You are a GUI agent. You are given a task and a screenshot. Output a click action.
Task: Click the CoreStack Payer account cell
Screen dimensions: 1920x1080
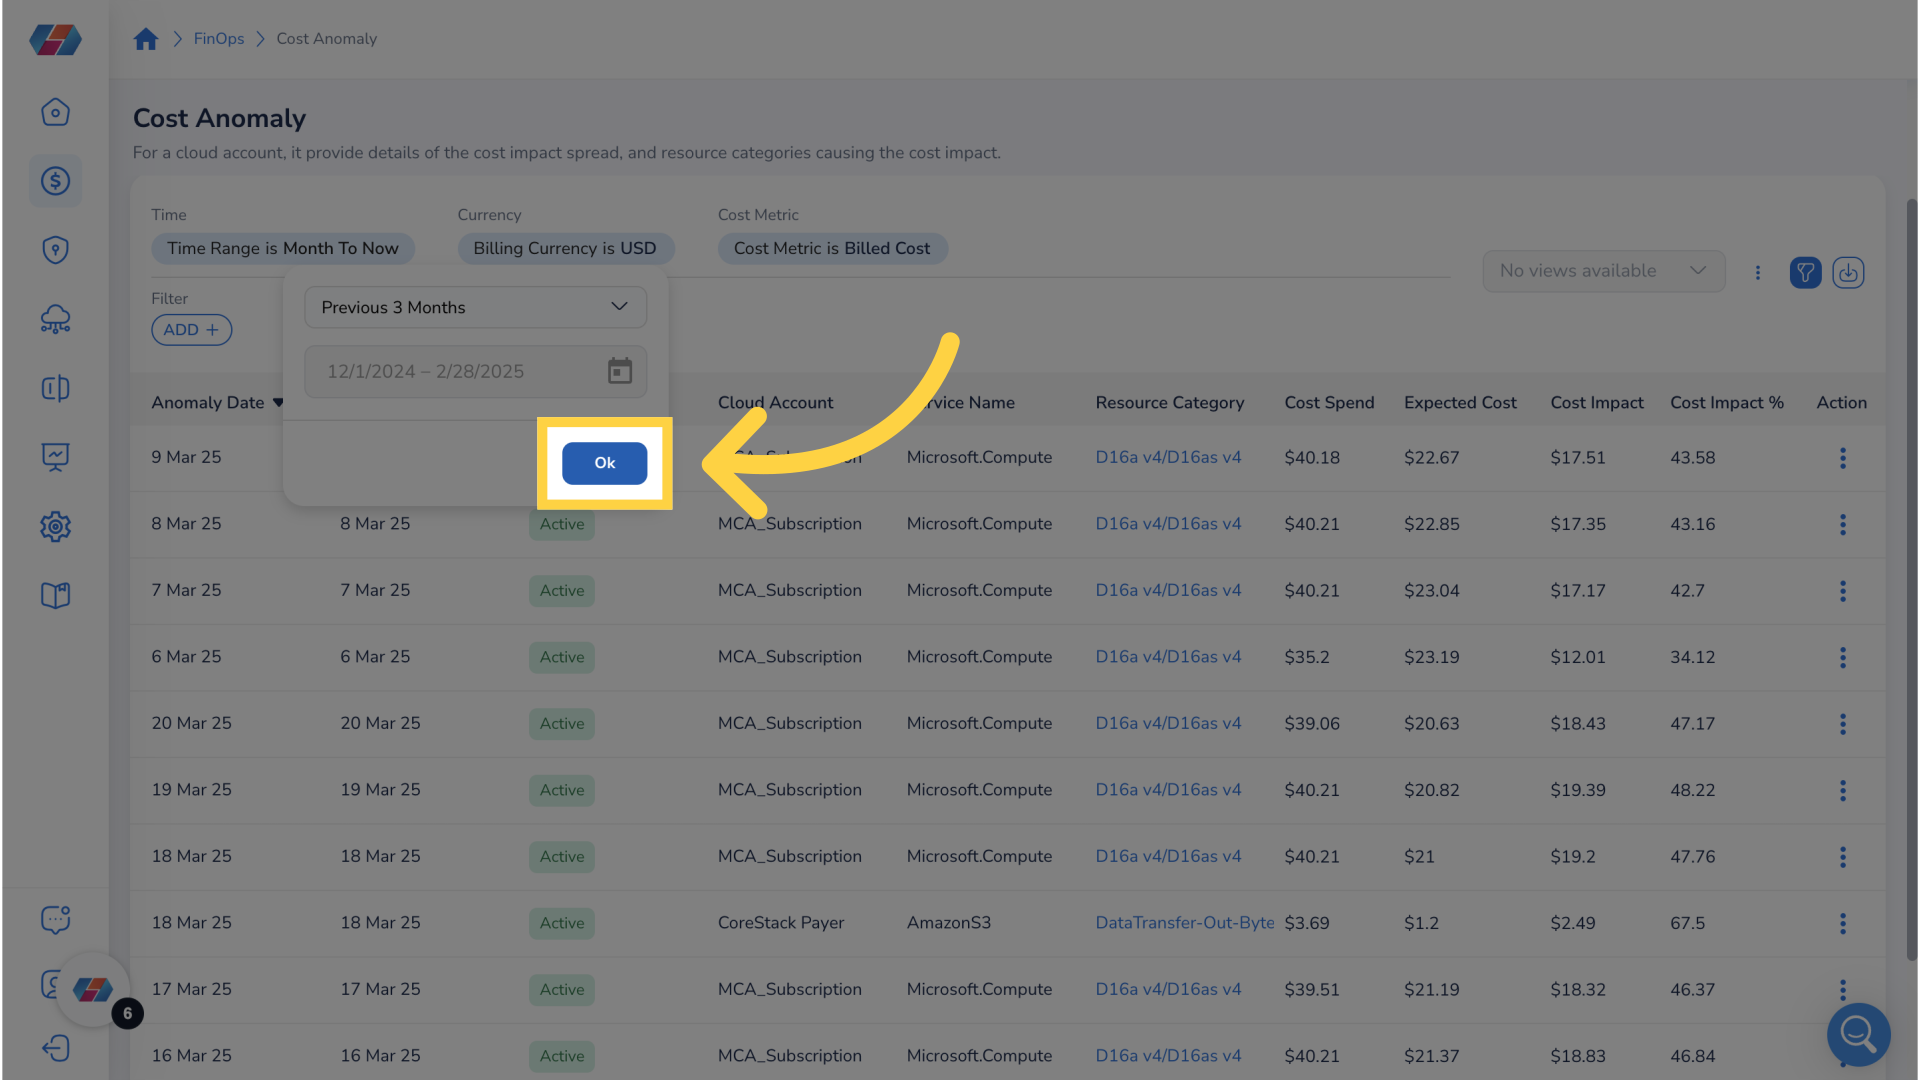tap(780, 923)
